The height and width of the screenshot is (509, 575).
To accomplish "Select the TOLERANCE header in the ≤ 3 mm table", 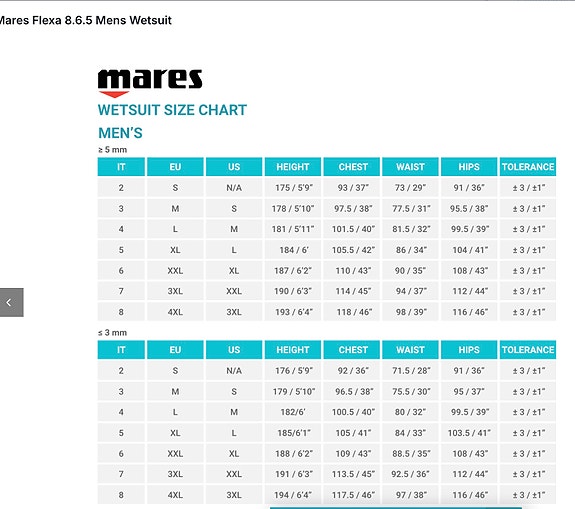I will tap(528, 350).
